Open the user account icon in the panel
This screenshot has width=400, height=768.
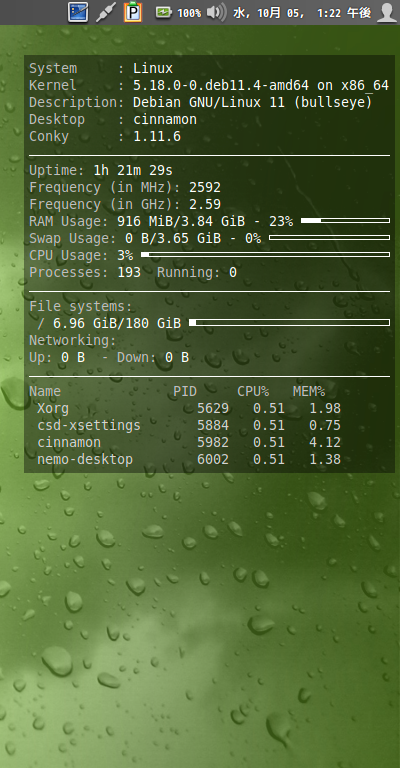(x=387, y=13)
